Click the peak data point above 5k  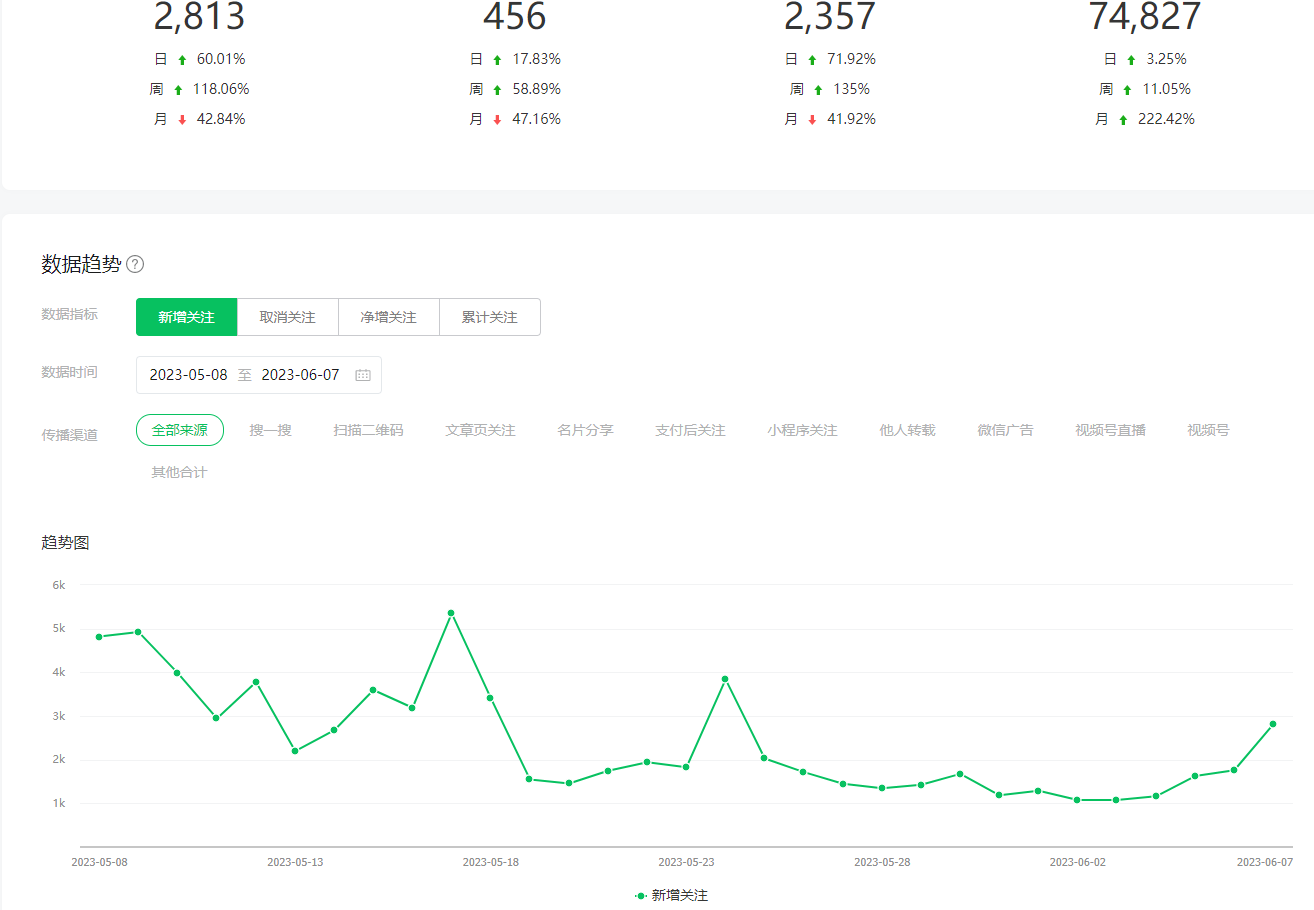tap(451, 613)
